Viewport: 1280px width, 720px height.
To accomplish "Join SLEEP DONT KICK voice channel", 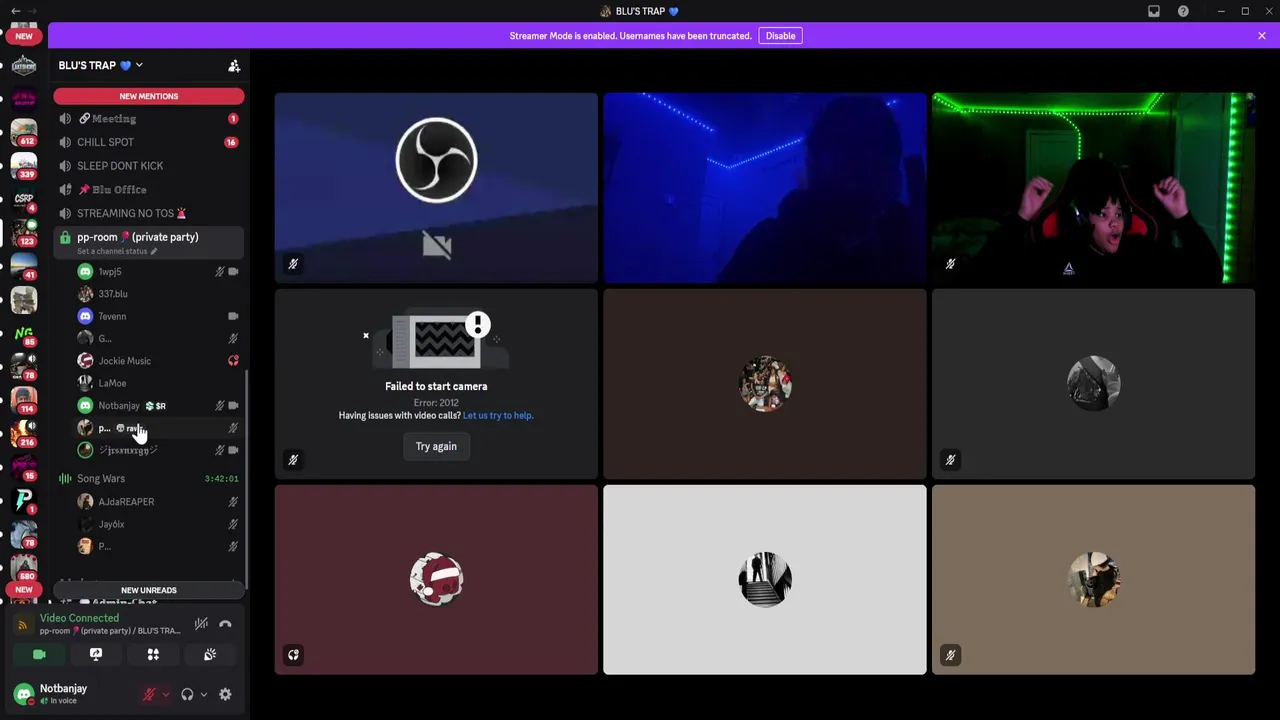I will [148, 166].
